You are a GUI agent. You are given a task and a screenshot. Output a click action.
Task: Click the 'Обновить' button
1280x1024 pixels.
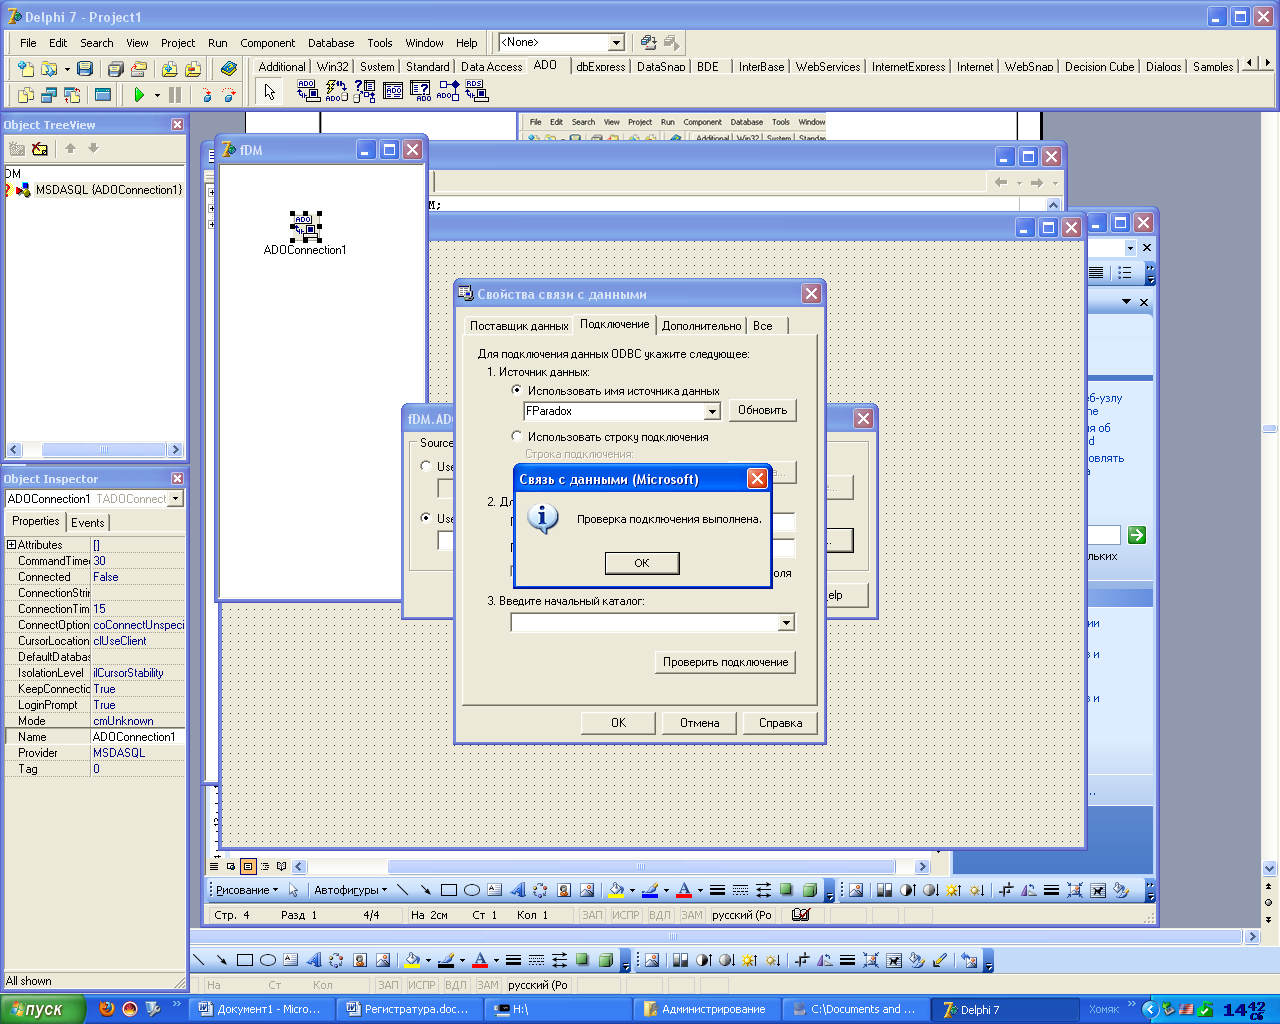[x=762, y=410]
